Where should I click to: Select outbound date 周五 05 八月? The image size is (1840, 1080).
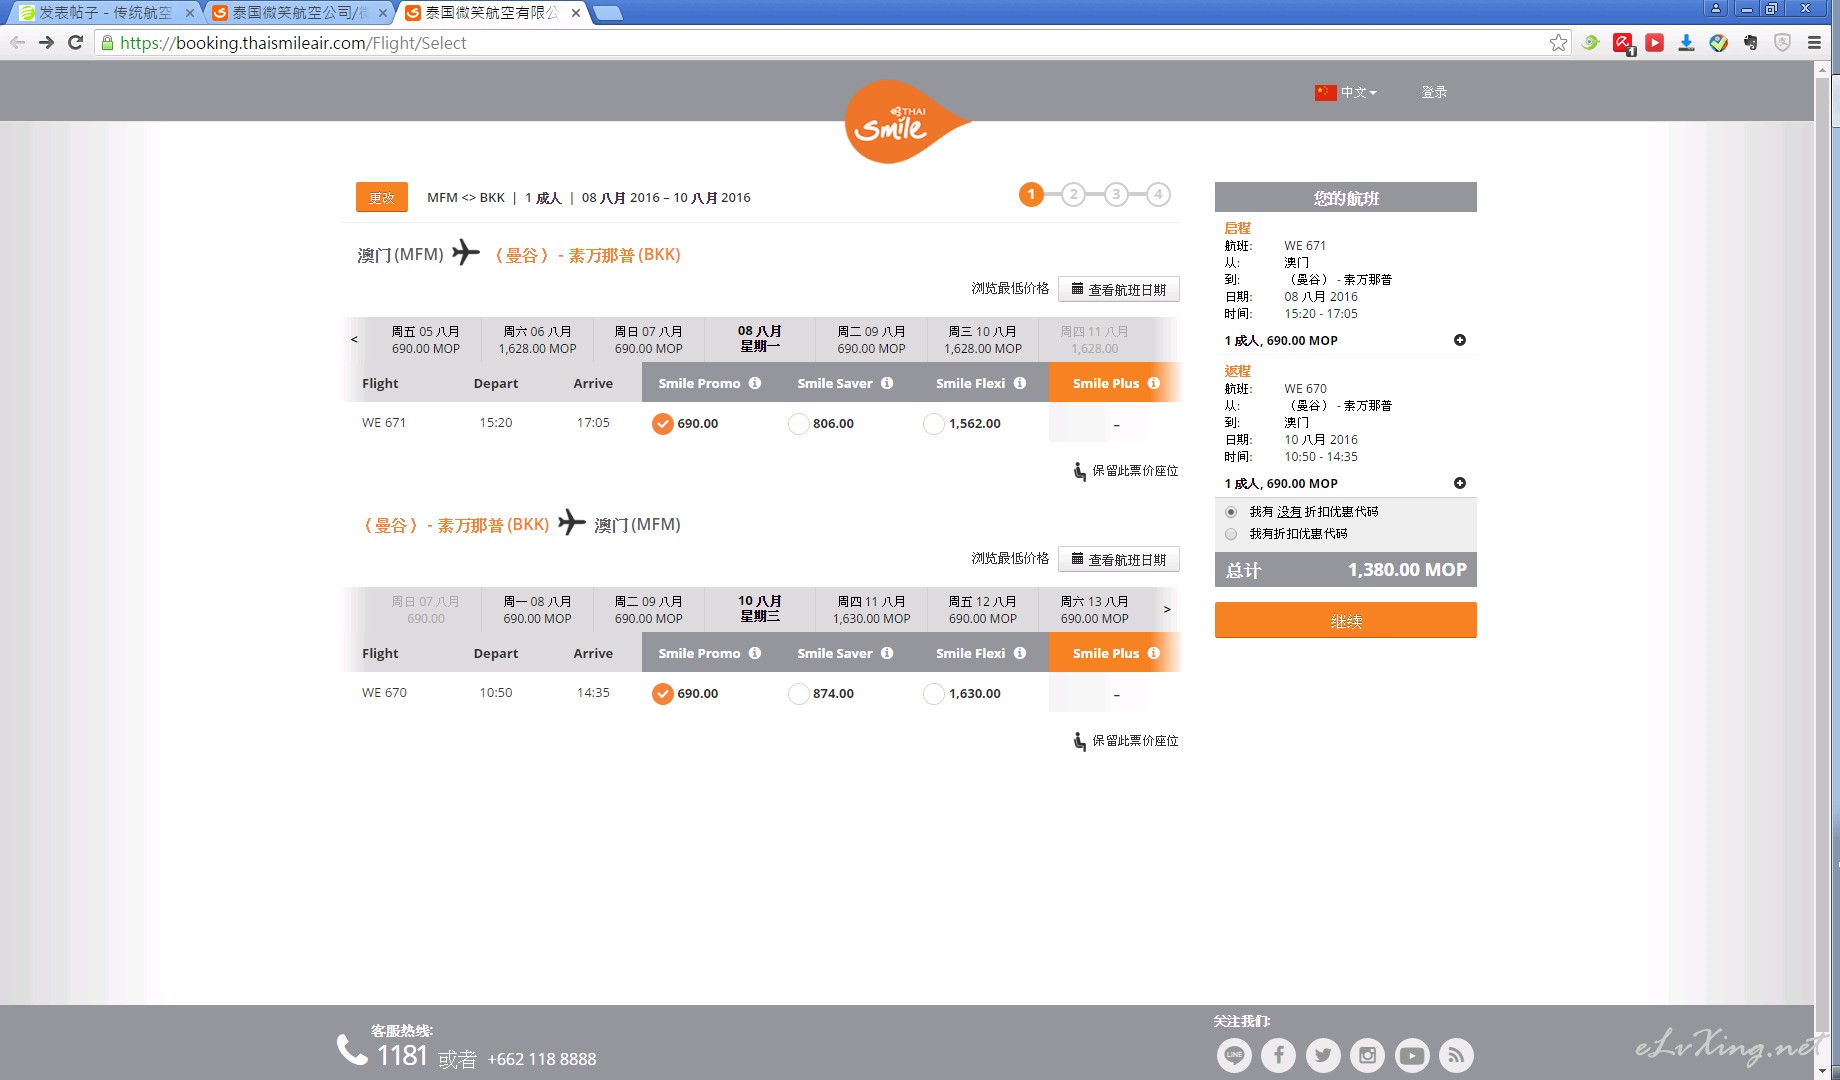pos(426,340)
